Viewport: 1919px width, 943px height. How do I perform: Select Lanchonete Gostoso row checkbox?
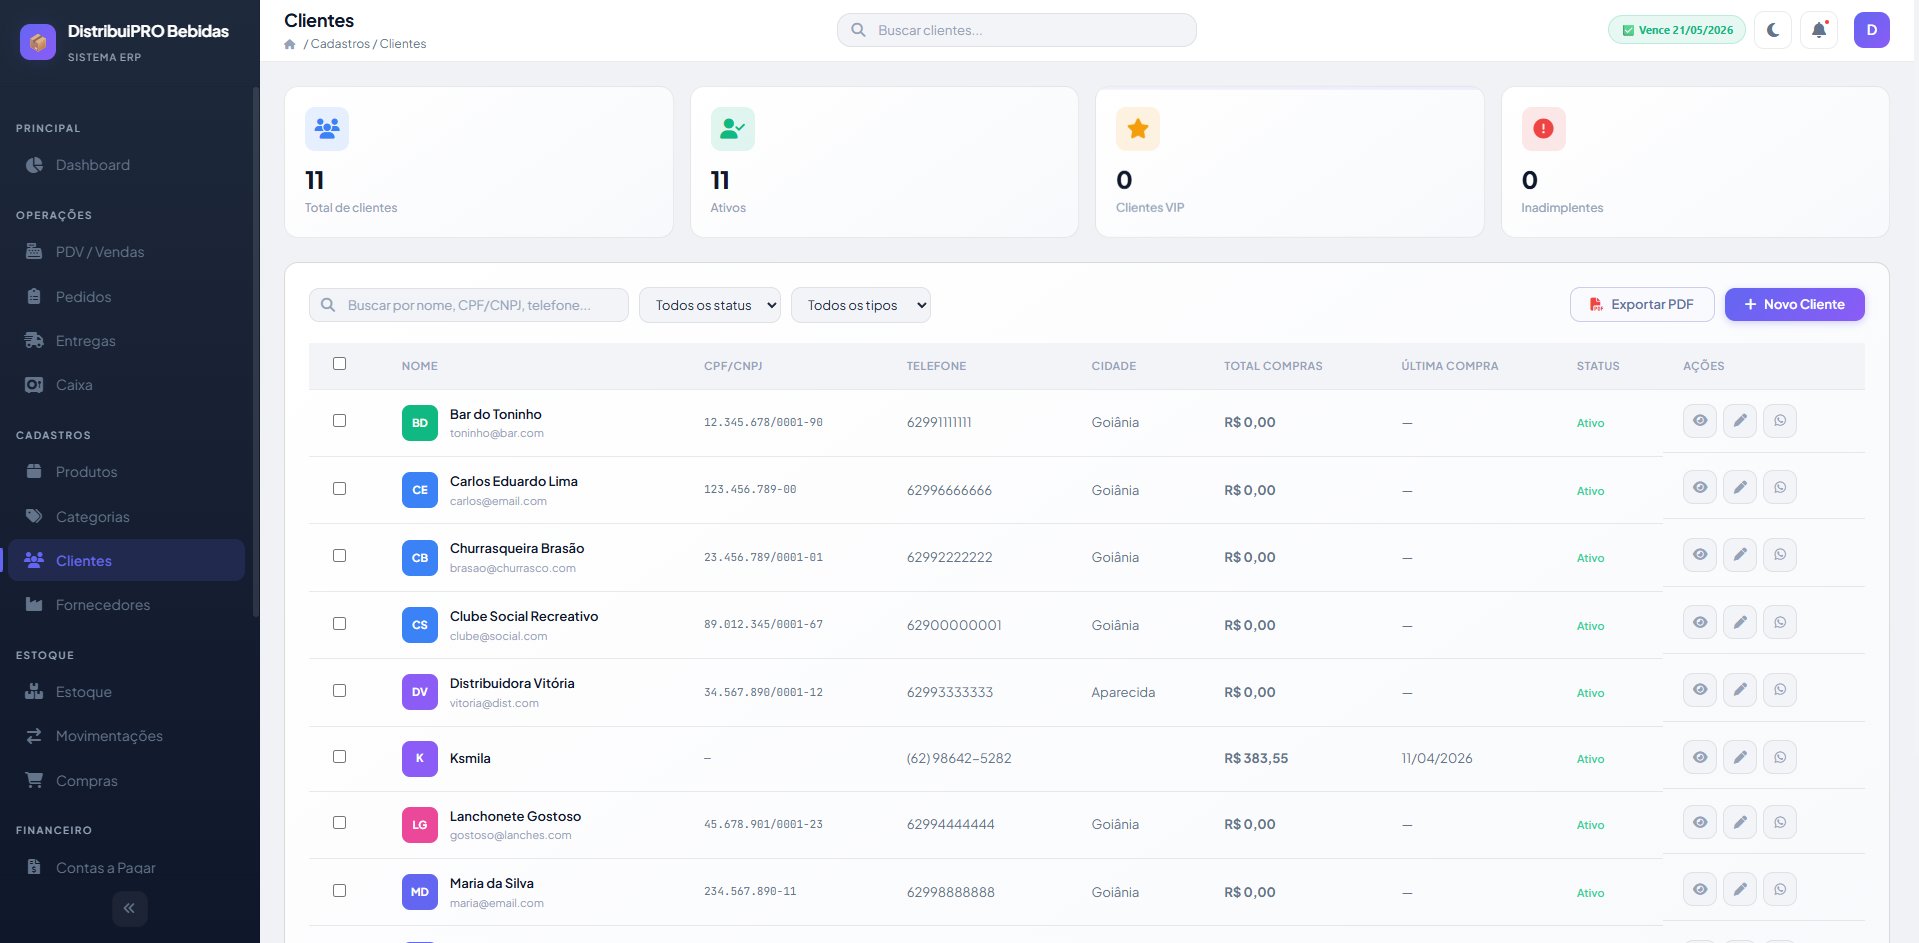tap(340, 823)
